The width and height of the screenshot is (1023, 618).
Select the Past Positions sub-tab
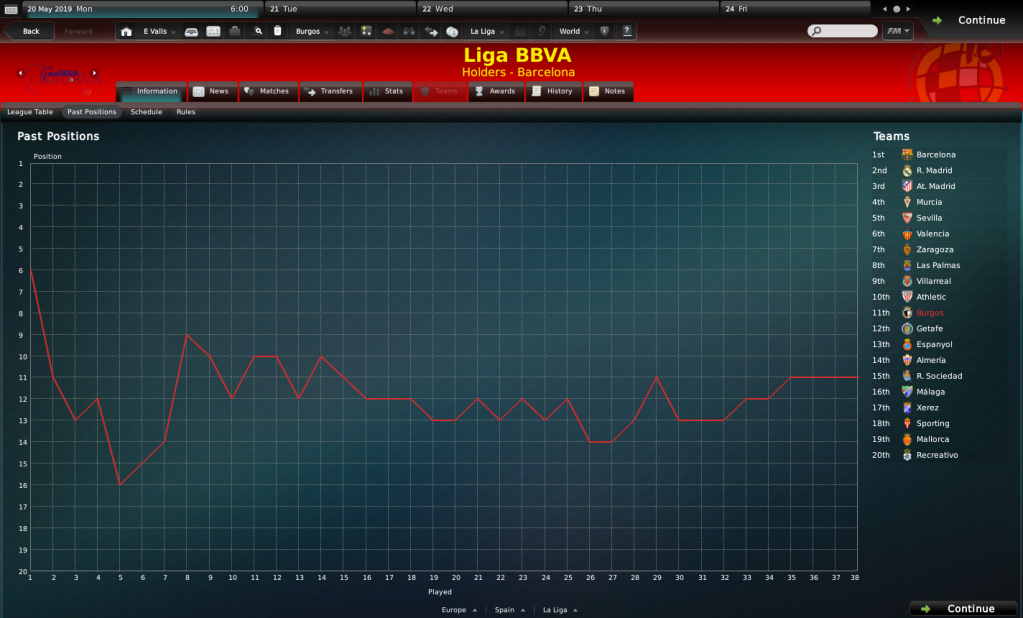(91, 112)
